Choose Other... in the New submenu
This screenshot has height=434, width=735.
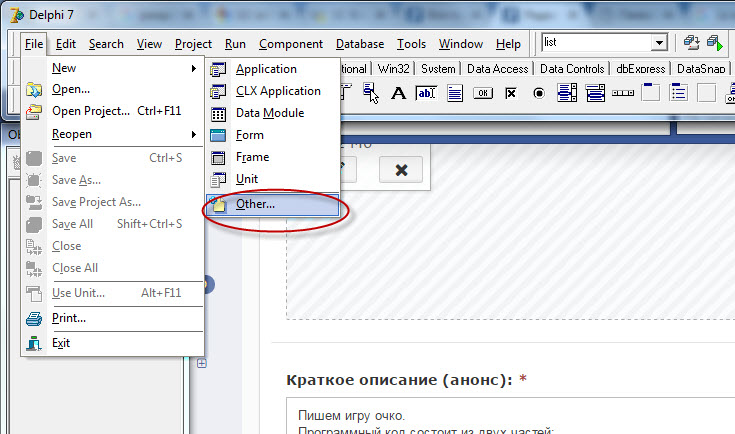(x=272, y=205)
